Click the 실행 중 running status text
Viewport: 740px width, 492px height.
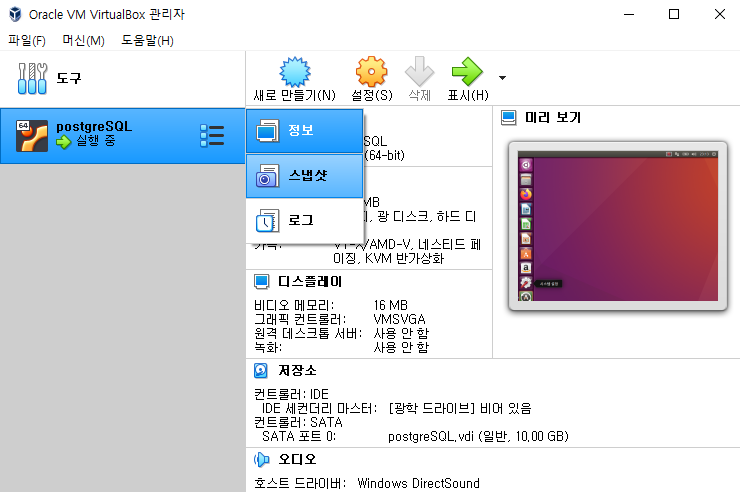click(x=96, y=141)
